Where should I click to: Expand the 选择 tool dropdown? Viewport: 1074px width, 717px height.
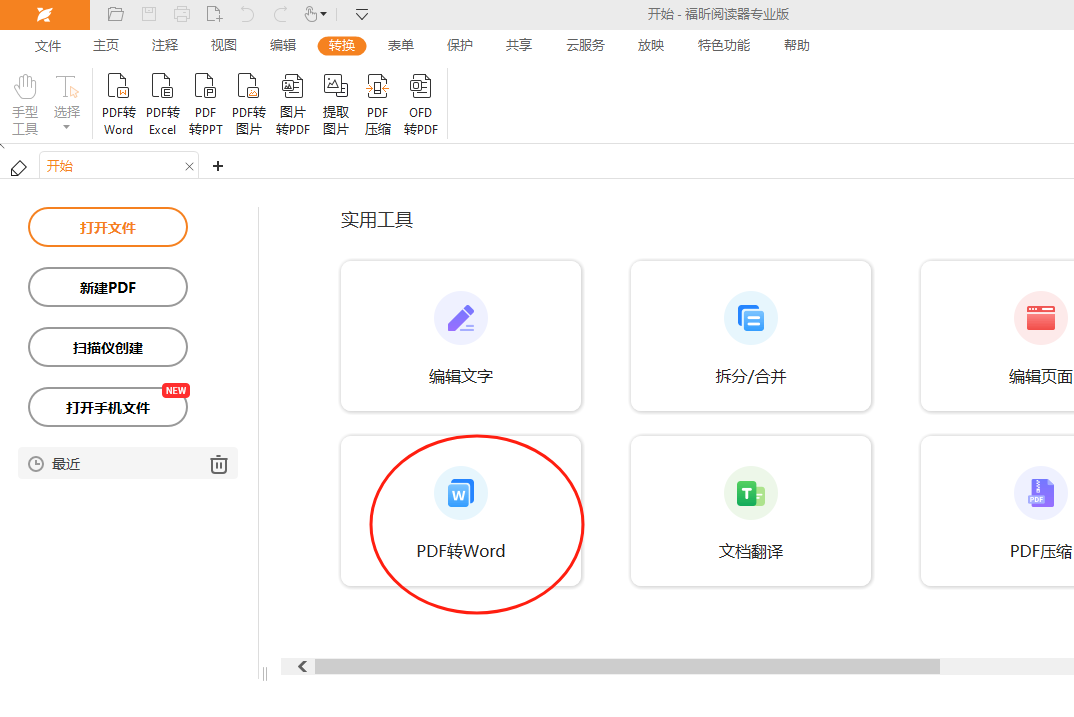(x=67, y=127)
